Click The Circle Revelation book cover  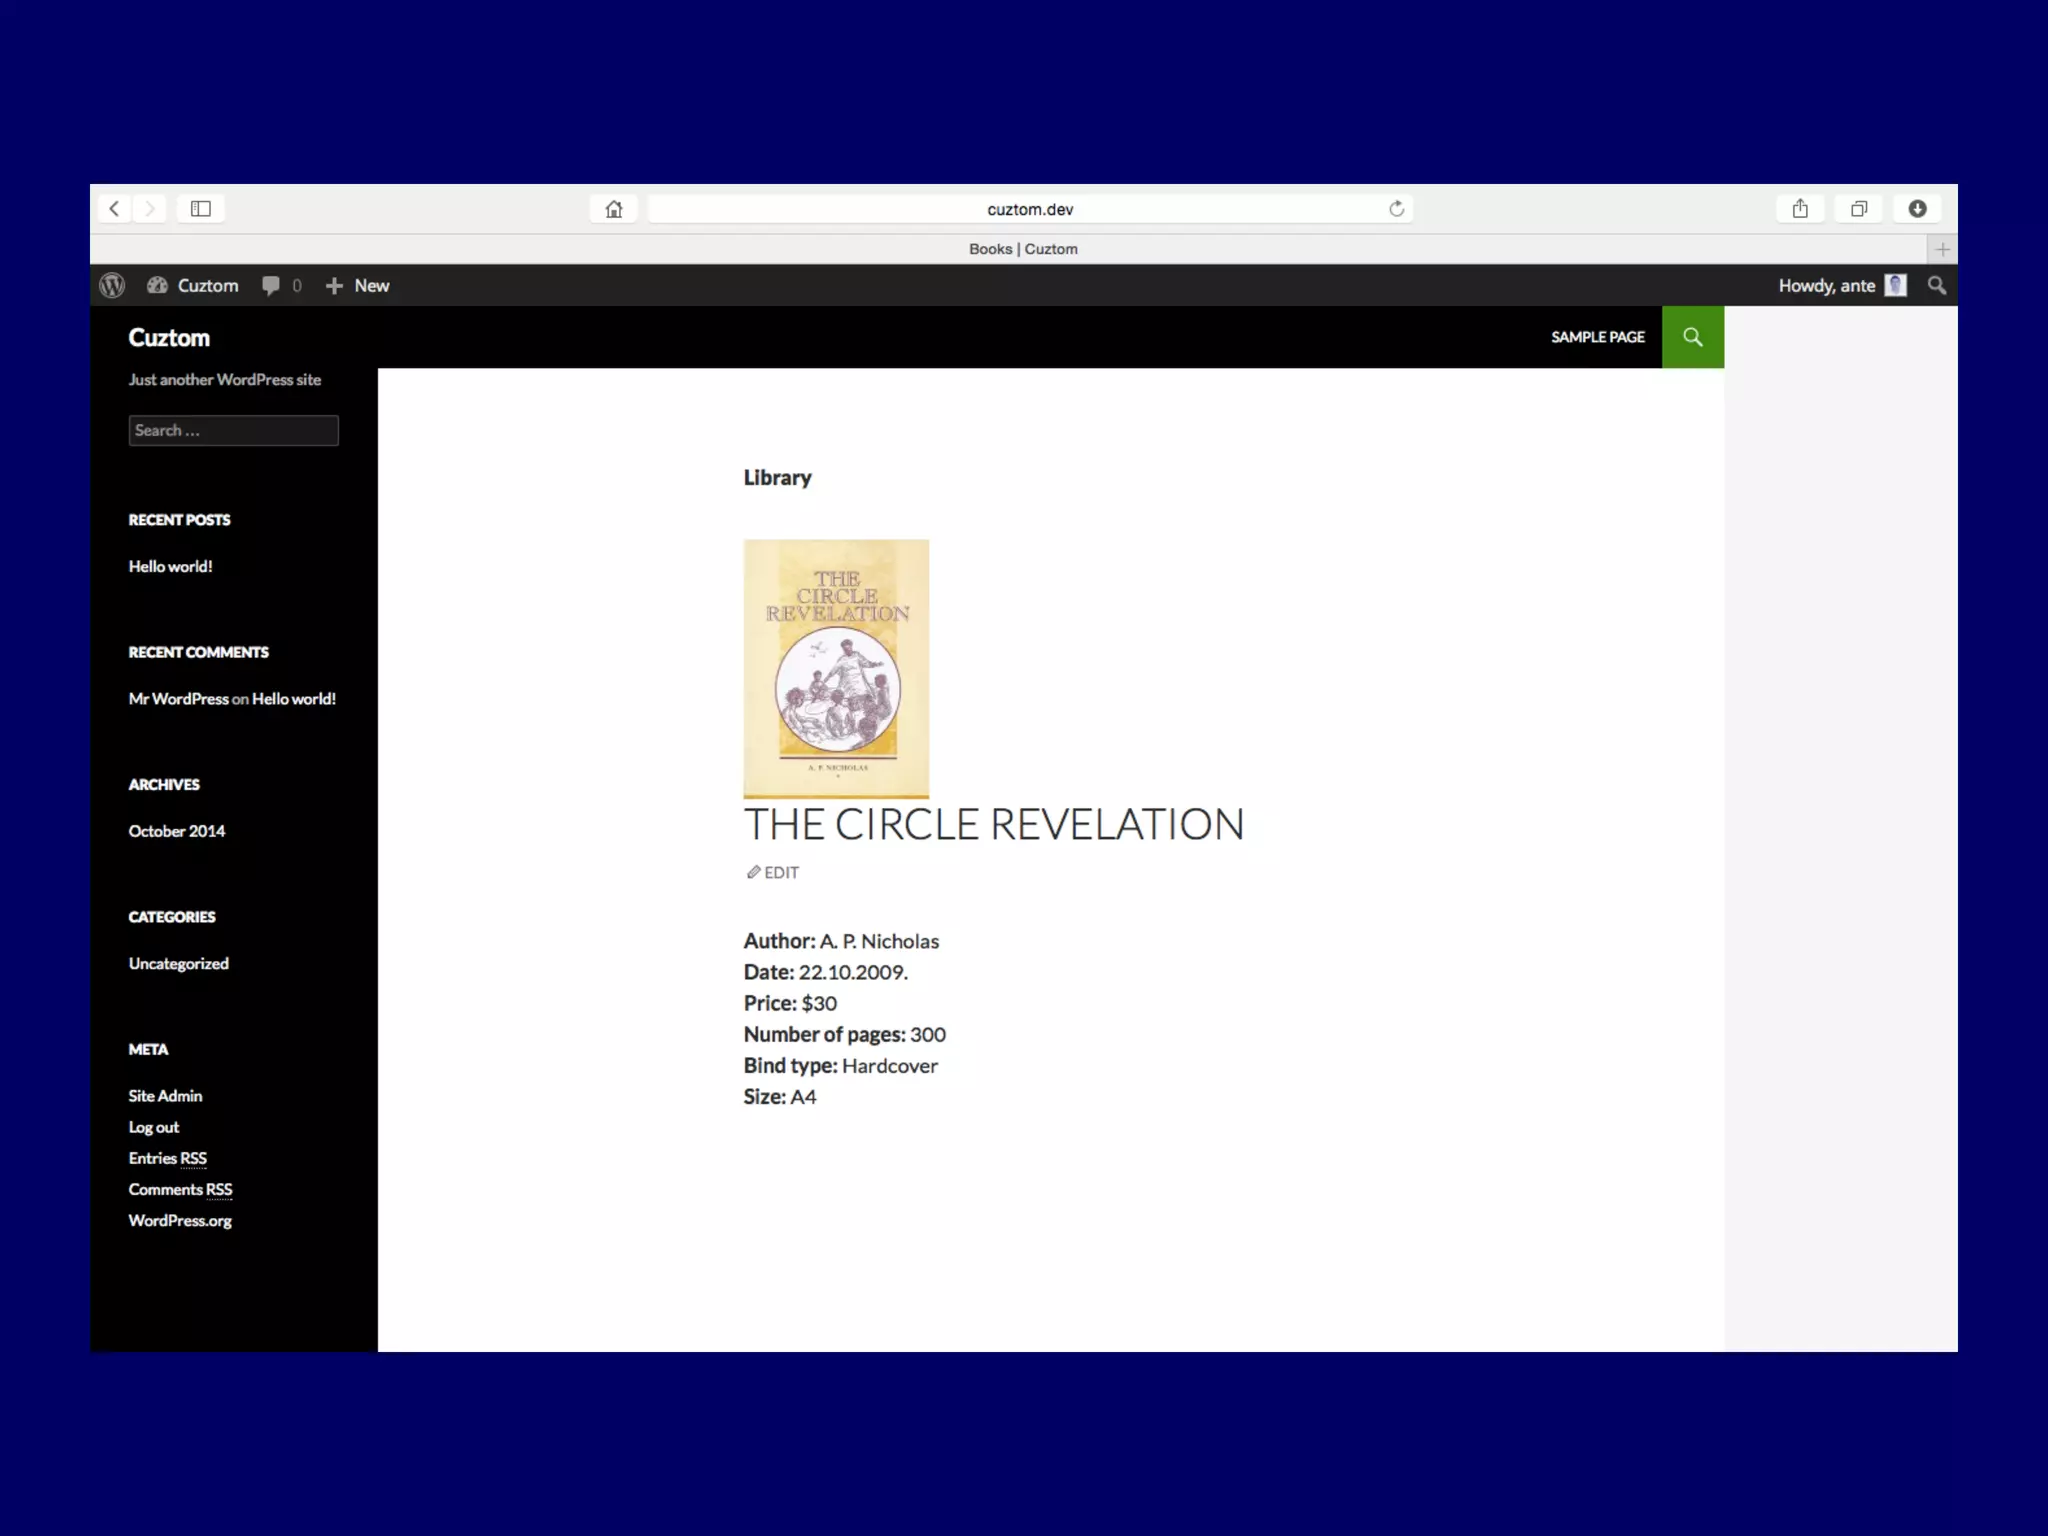click(x=836, y=668)
